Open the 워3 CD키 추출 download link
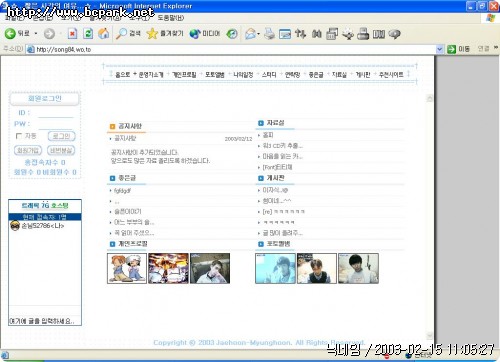Screen dimensions: 500x362 (x=283, y=146)
